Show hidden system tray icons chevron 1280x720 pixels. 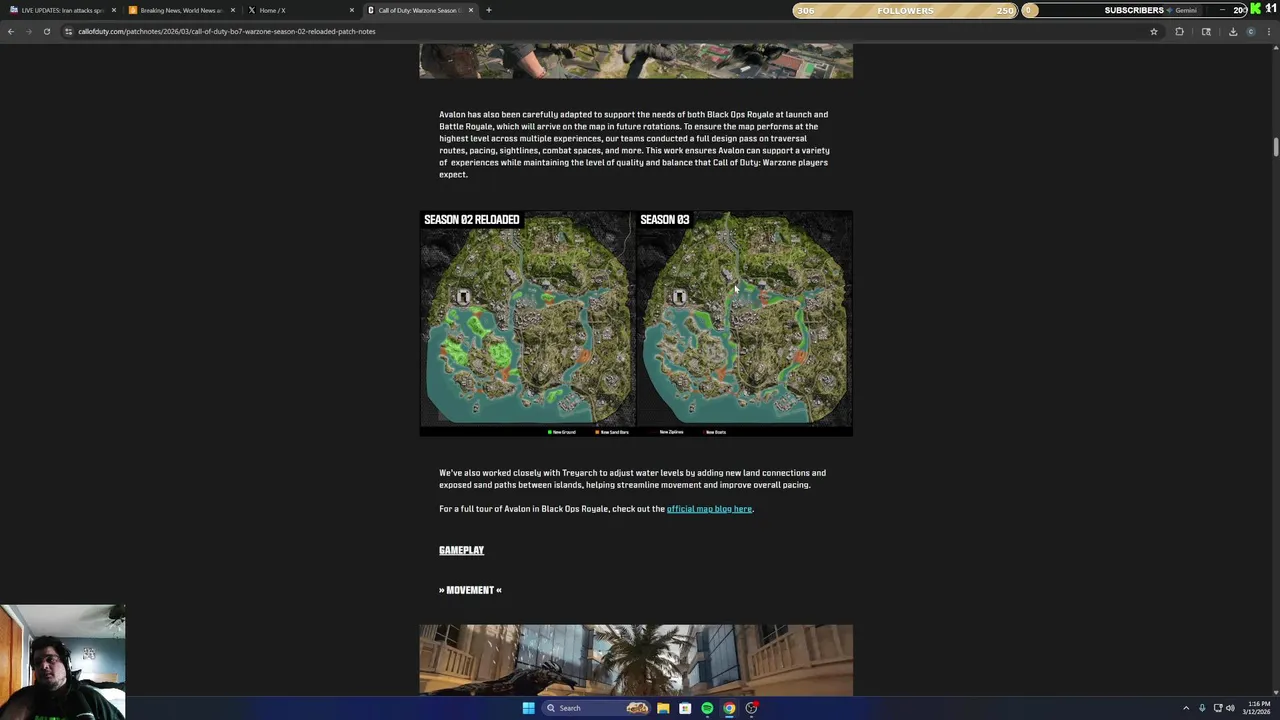coord(1186,708)
